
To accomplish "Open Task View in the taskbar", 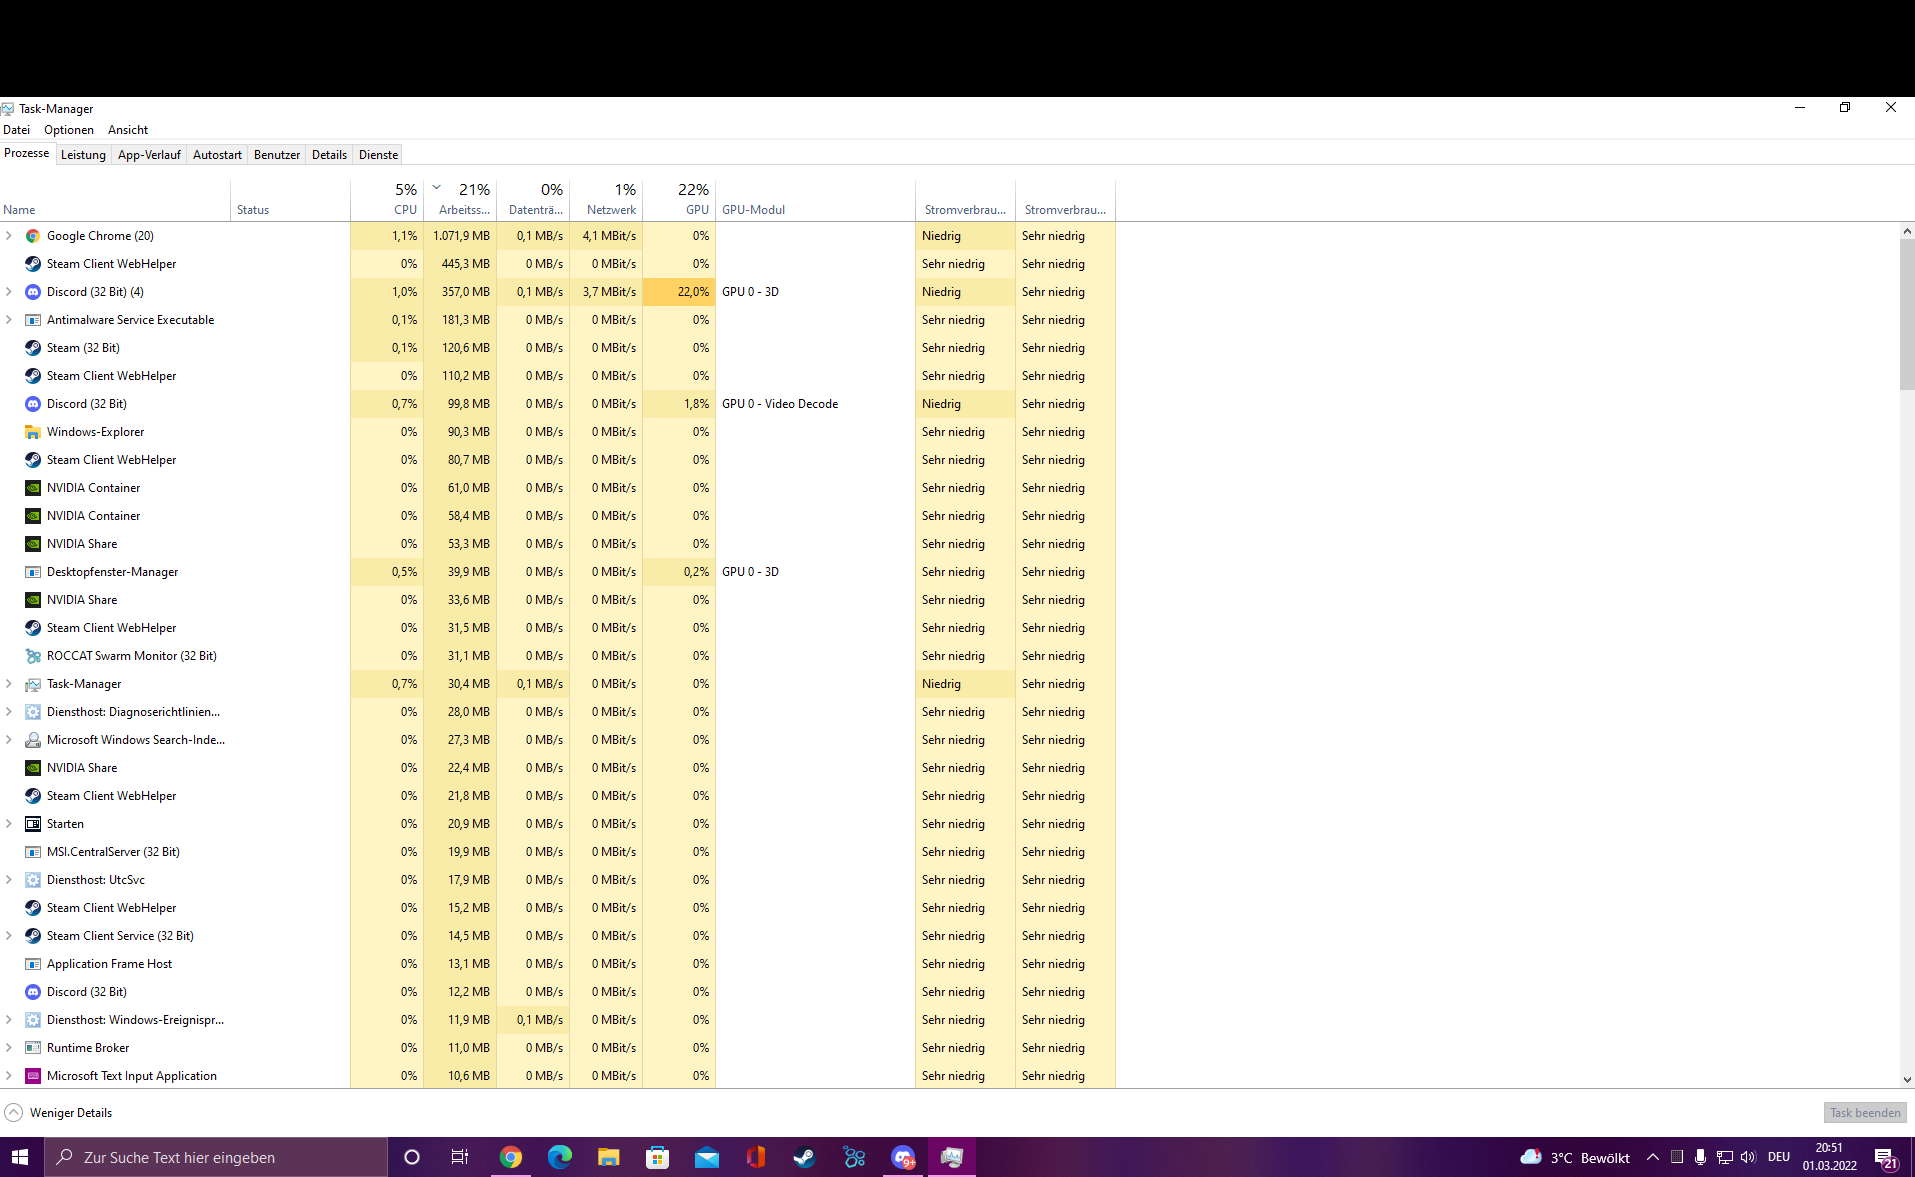I will pyautogui.click(x=460, y=1157).
